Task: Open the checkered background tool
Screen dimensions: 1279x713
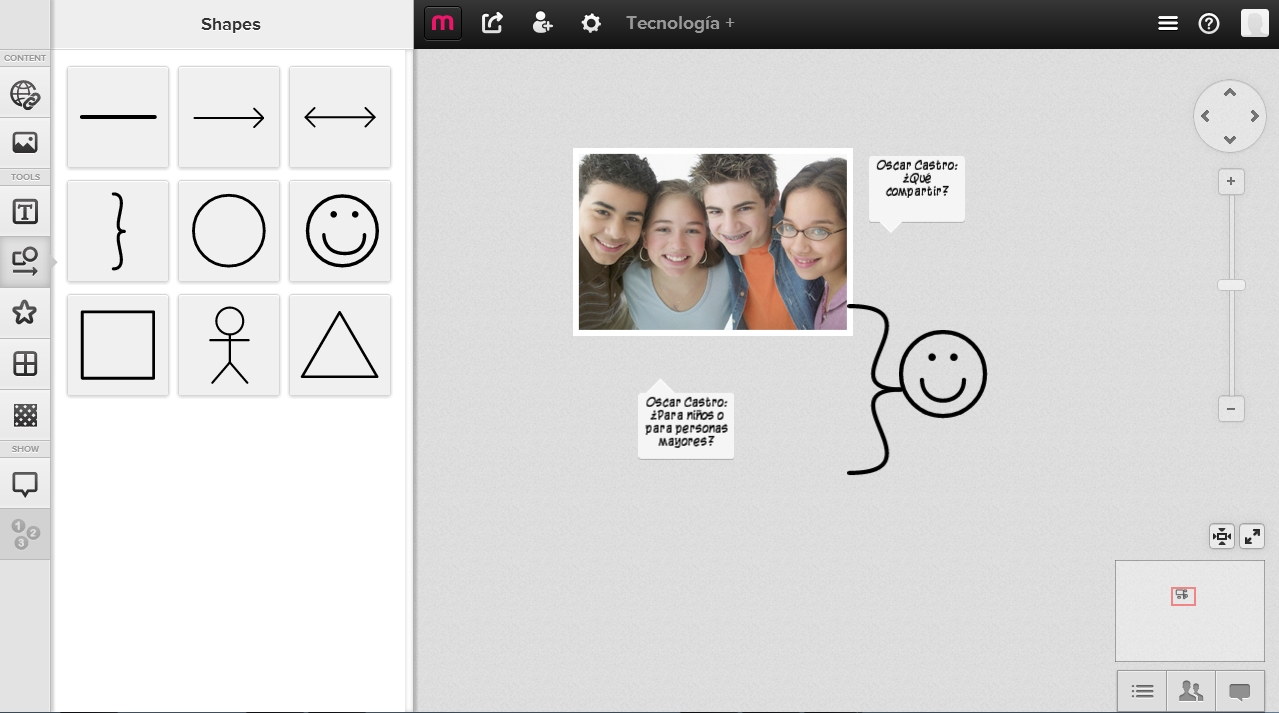Action: coord(25,414)
